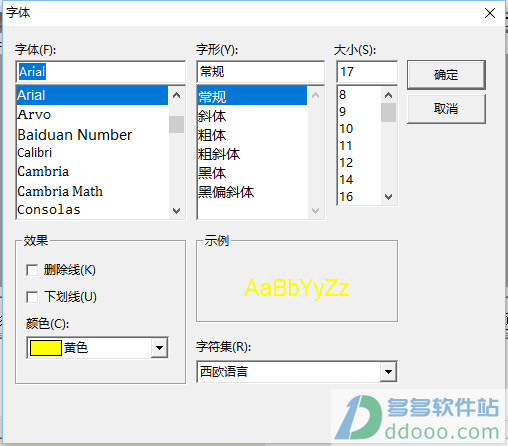The height and width of the screenshot is (446, 508).
Task: Cancel with the 取消 button
Action: point(446,109)
